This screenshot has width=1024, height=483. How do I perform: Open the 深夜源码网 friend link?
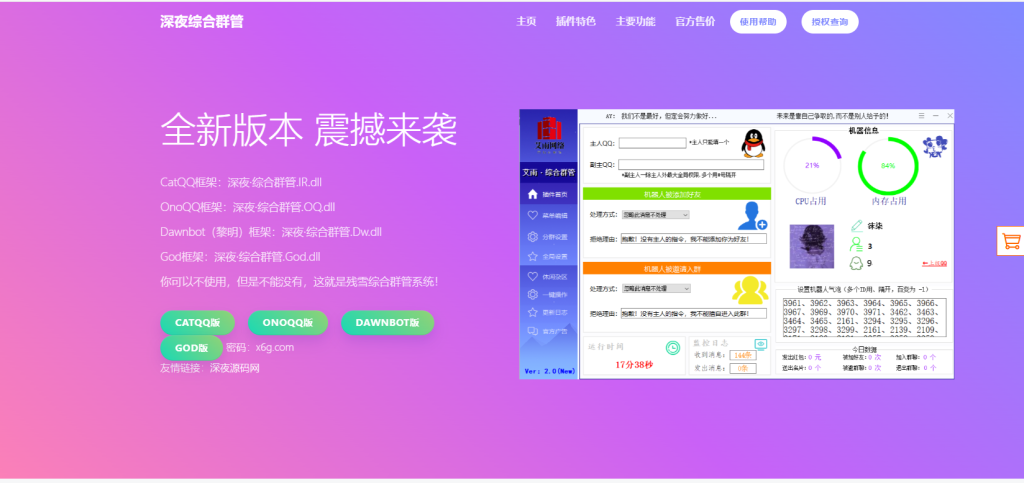pyautogui.click(x=234, y=368)
